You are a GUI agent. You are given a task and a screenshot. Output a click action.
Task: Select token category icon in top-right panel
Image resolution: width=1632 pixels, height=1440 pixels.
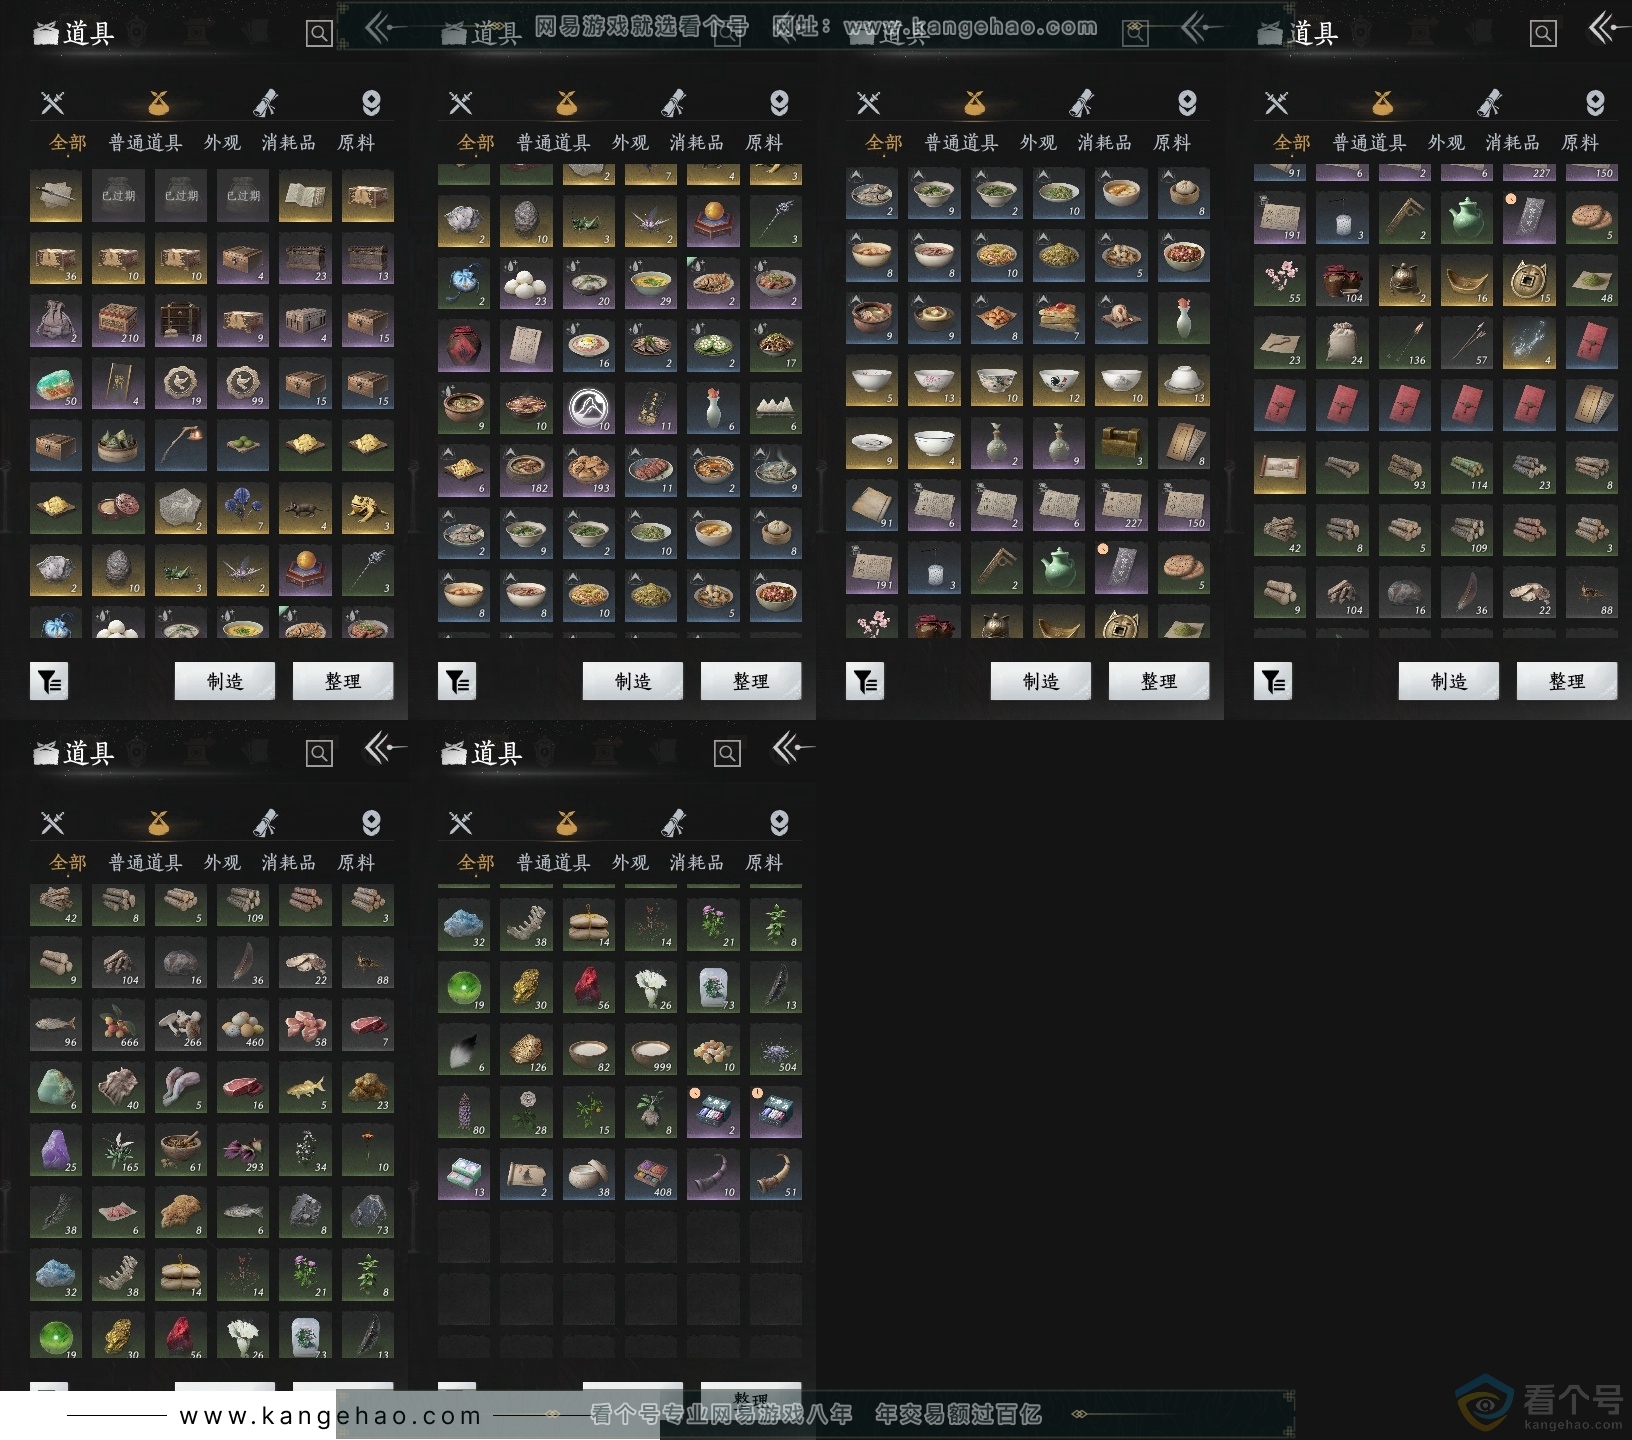[x=1595, y=102]
